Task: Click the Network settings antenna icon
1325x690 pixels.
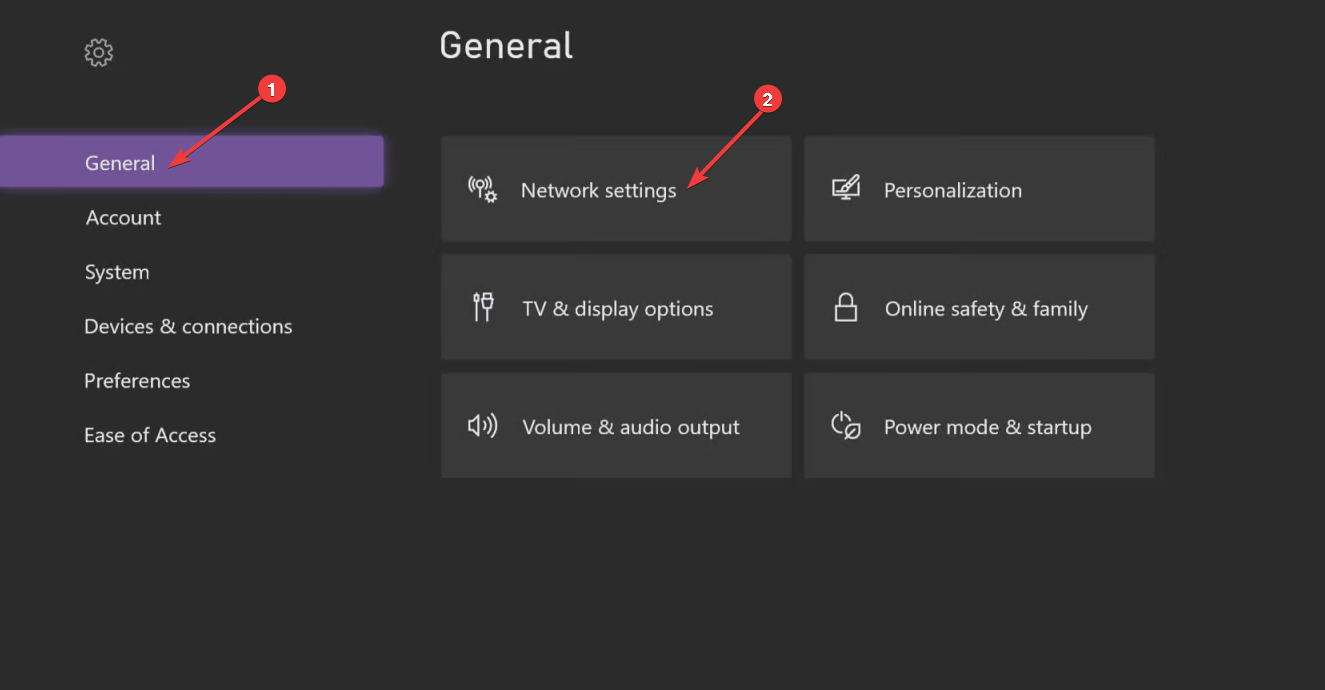Action: click(482, 189)
